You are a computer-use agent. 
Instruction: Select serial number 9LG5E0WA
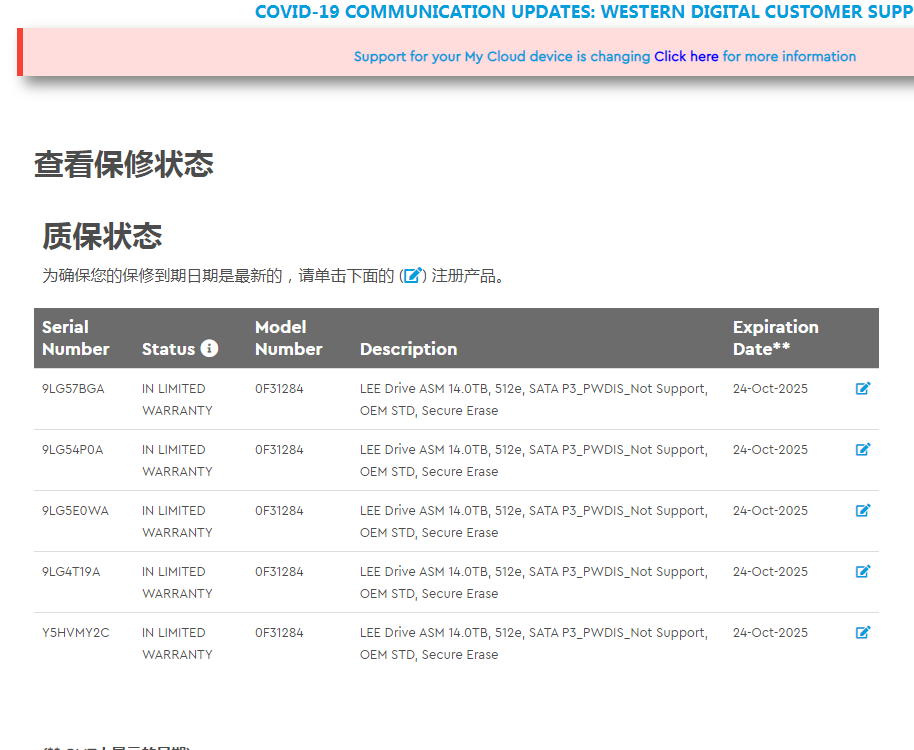click(x=75, y=511)
